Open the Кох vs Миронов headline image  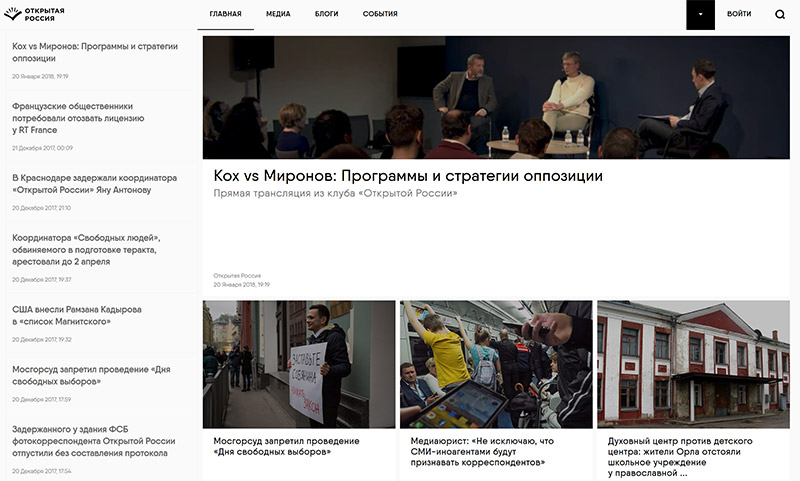496,97
